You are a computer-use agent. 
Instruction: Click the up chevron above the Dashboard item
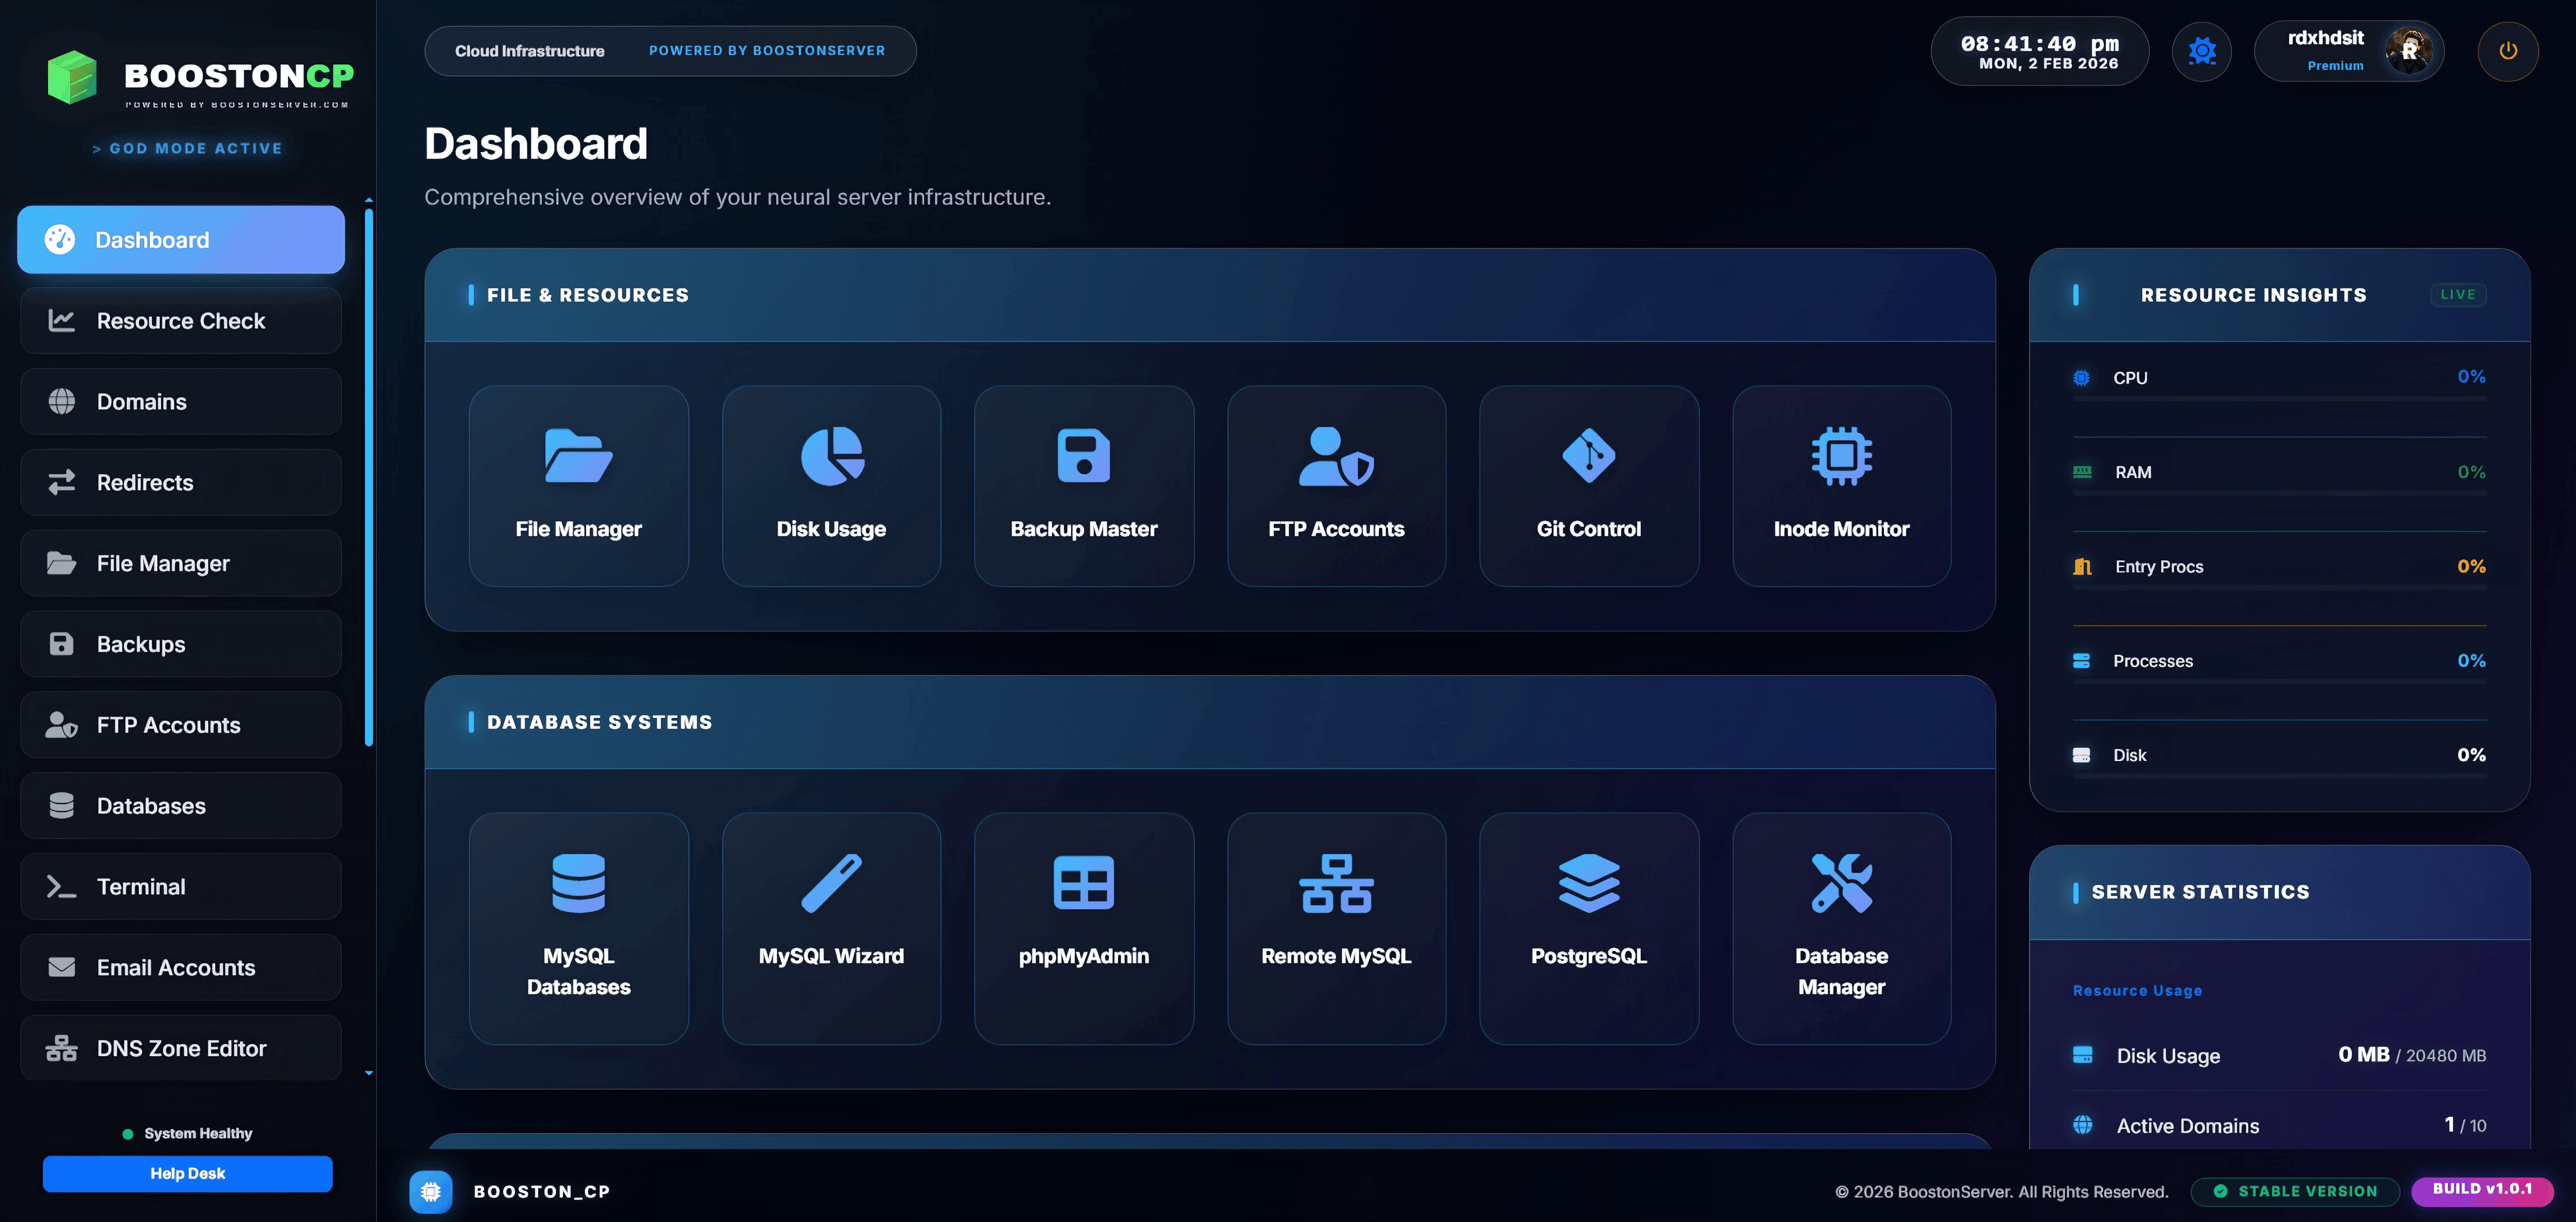click(369, 200)
